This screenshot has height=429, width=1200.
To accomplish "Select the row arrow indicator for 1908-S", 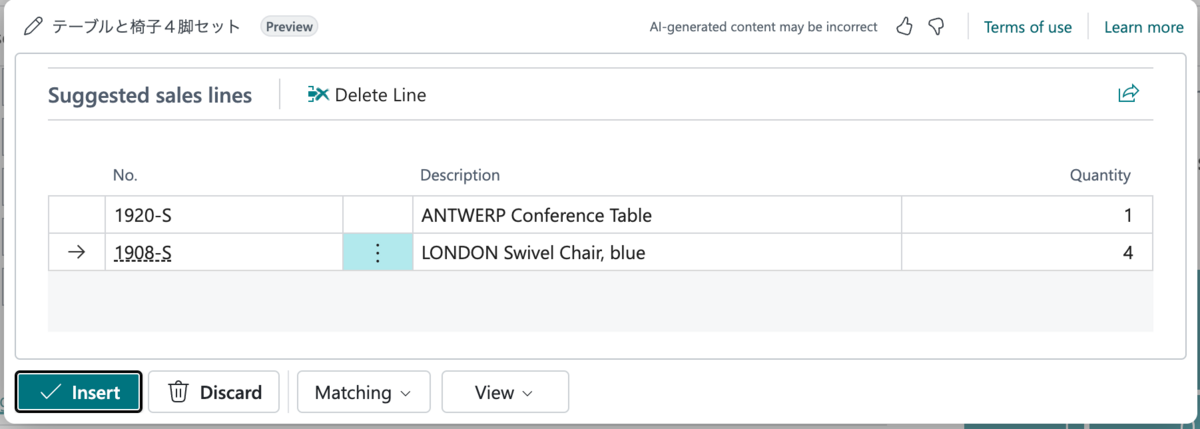I will (x=76, y=253).
